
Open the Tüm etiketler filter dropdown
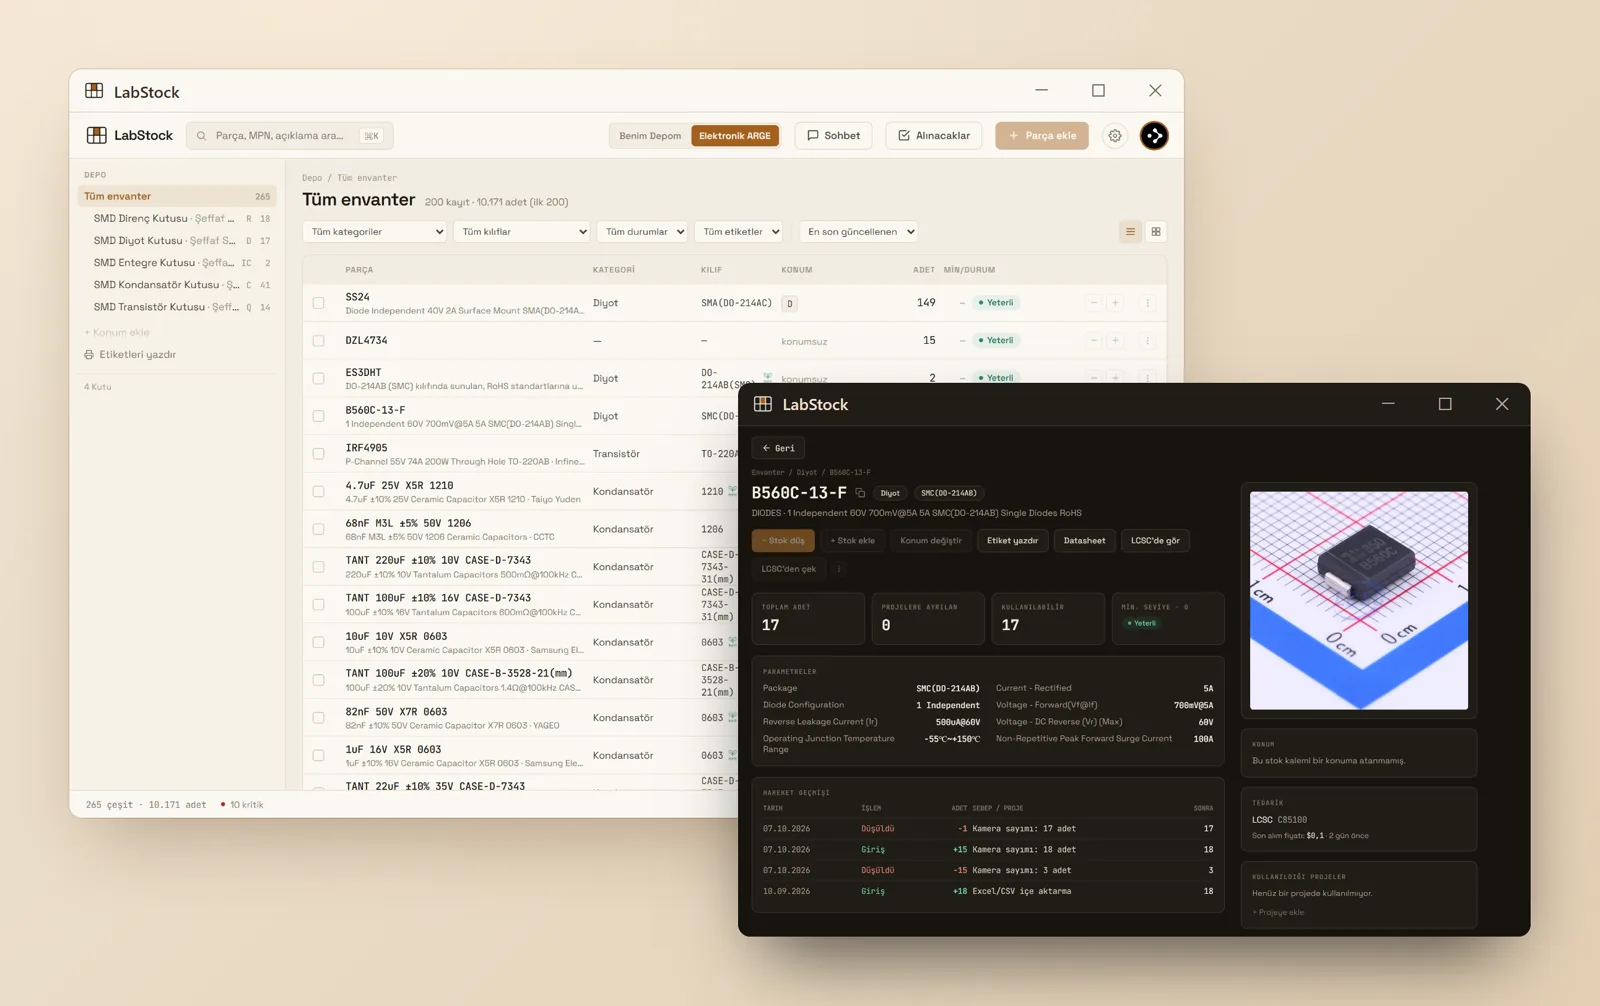[739, 232]
